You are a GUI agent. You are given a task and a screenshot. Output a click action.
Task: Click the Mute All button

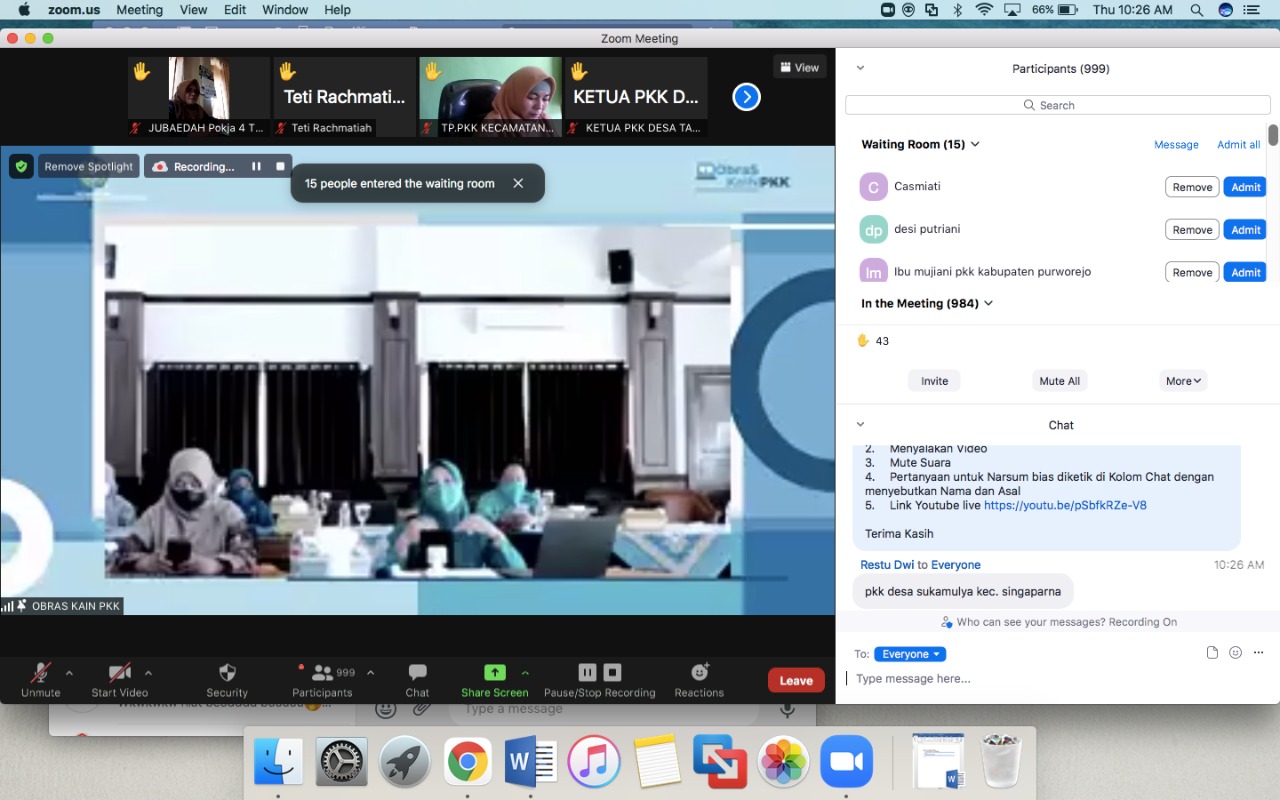[1059, 381]
